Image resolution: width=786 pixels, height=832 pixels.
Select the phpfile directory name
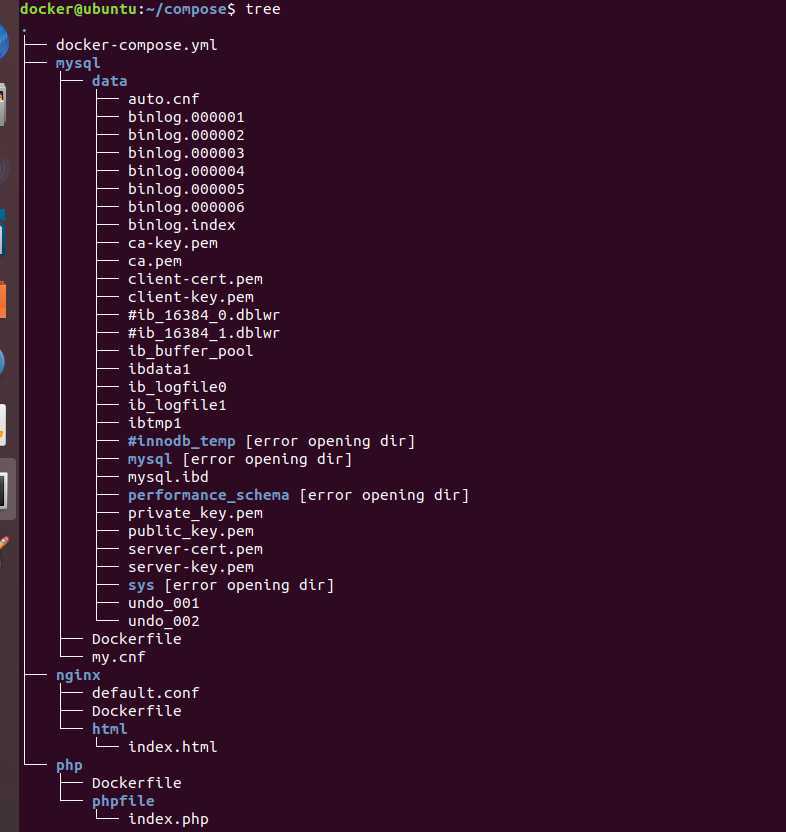[123, 802]
